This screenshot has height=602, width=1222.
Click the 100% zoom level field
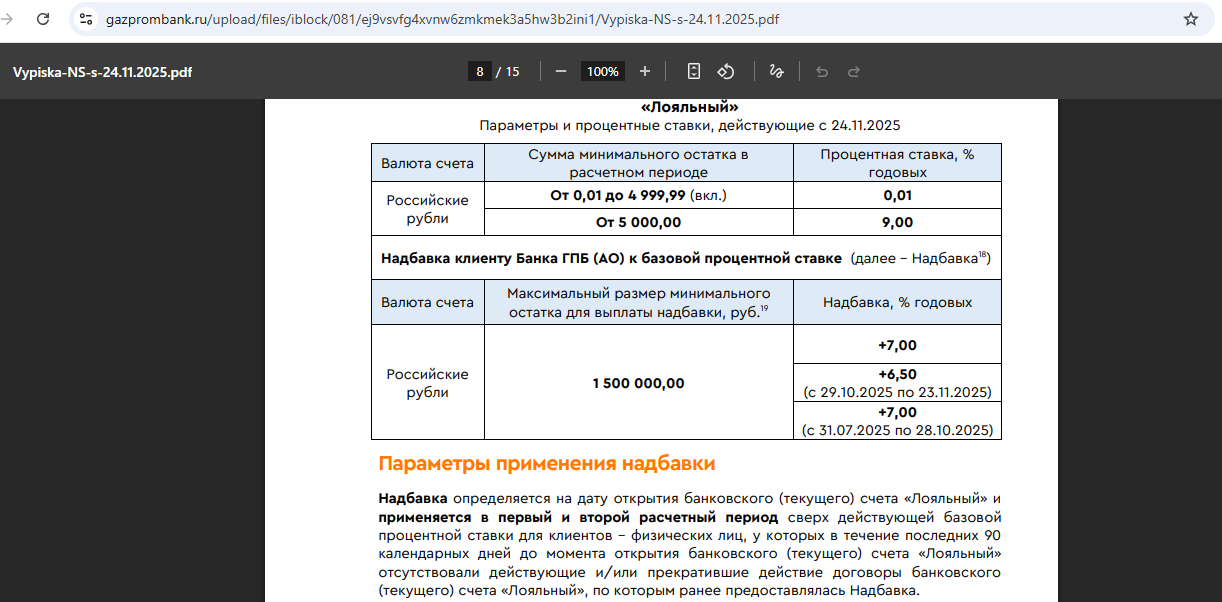coord(603,71)
